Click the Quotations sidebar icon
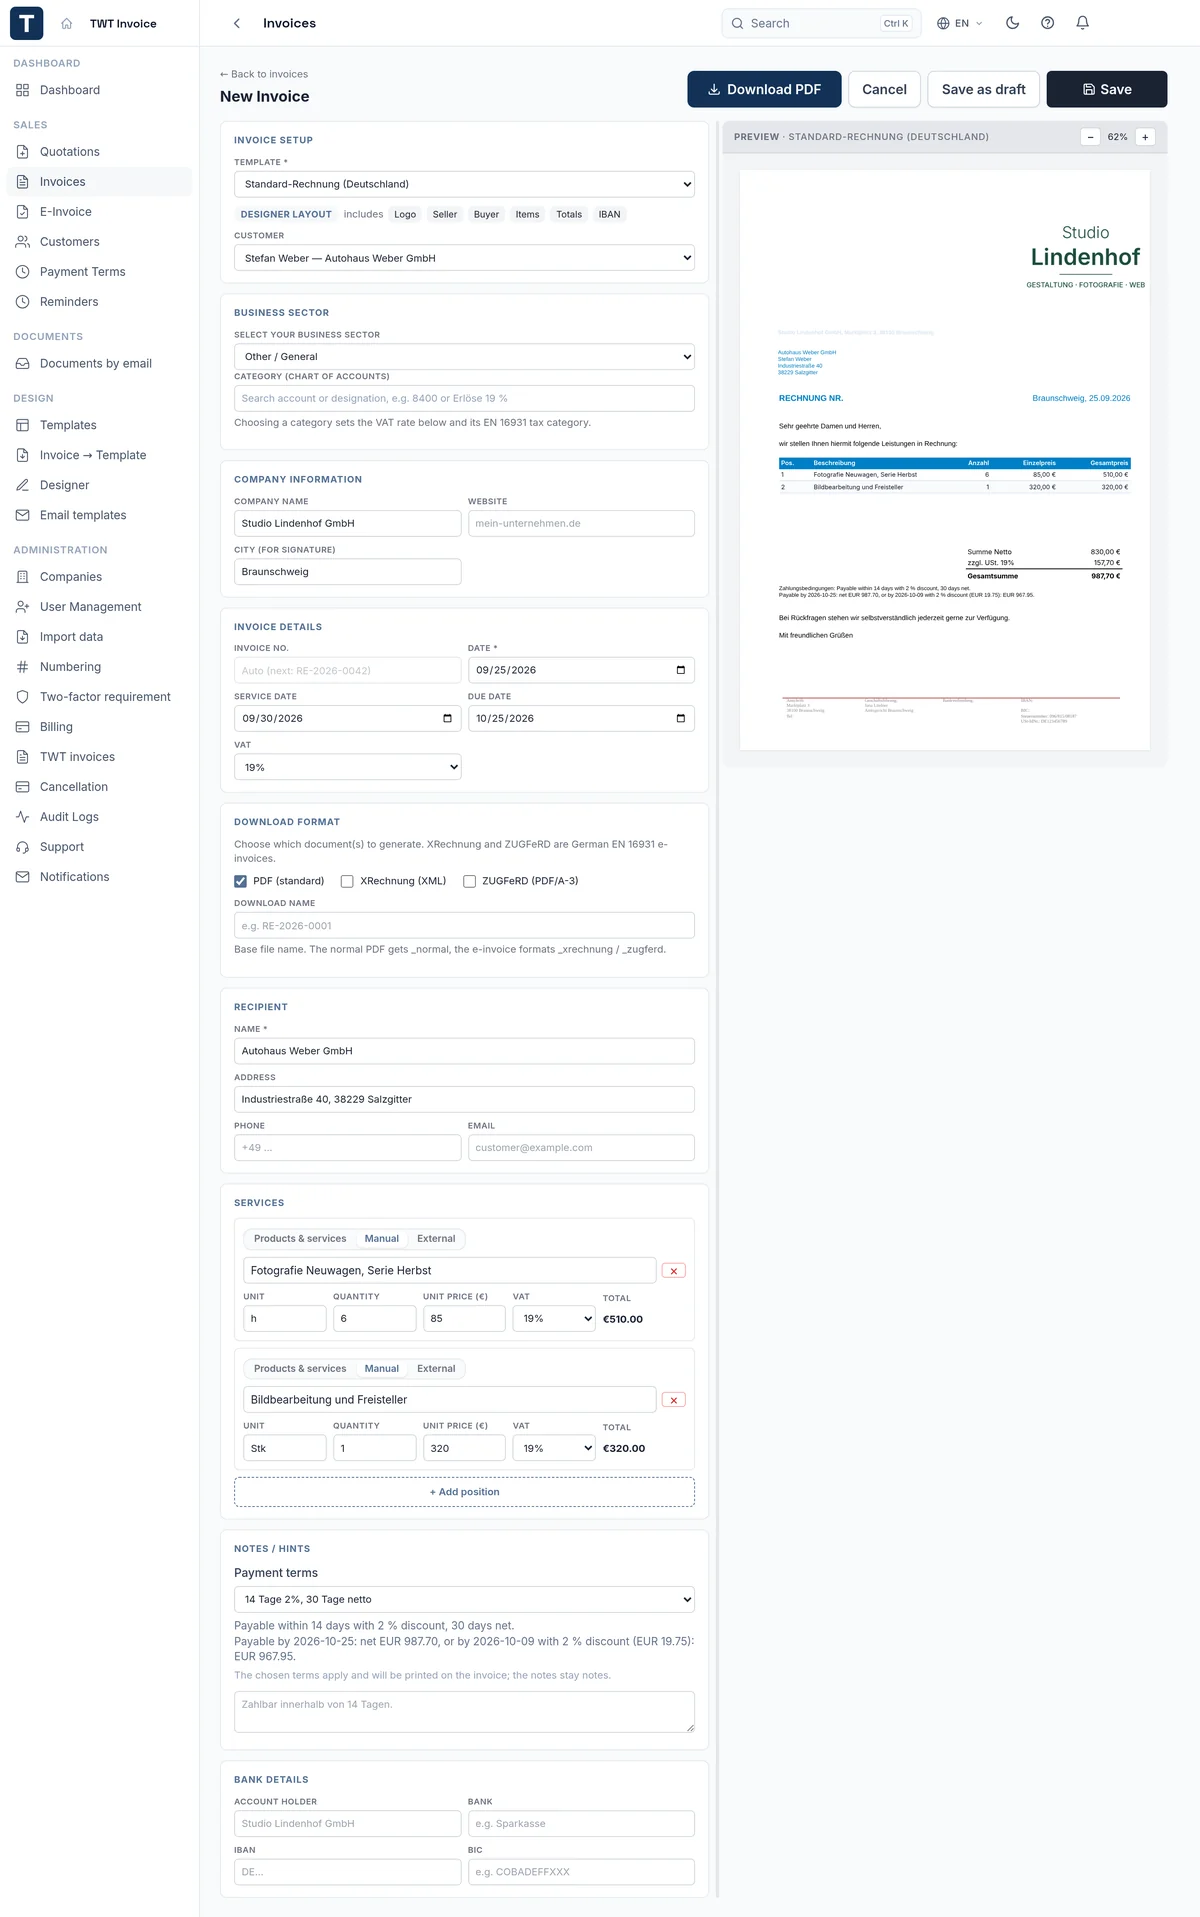Screen dimensions: 1200x1917 point(23,152)
